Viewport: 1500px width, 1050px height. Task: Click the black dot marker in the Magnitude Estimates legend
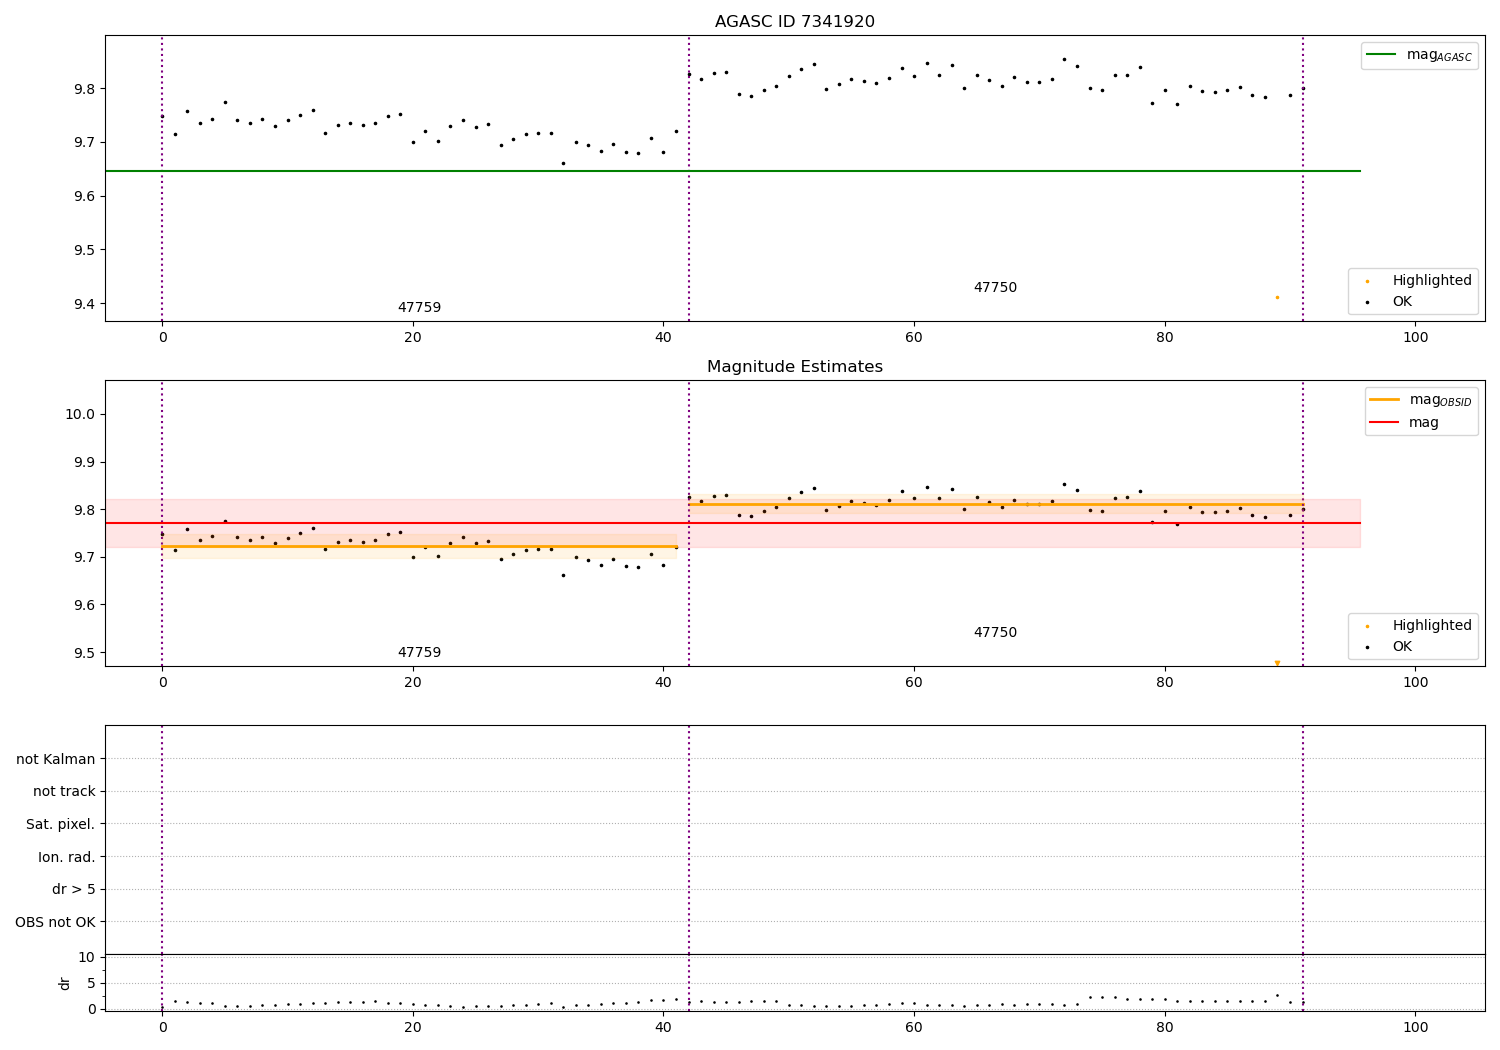1367,647
